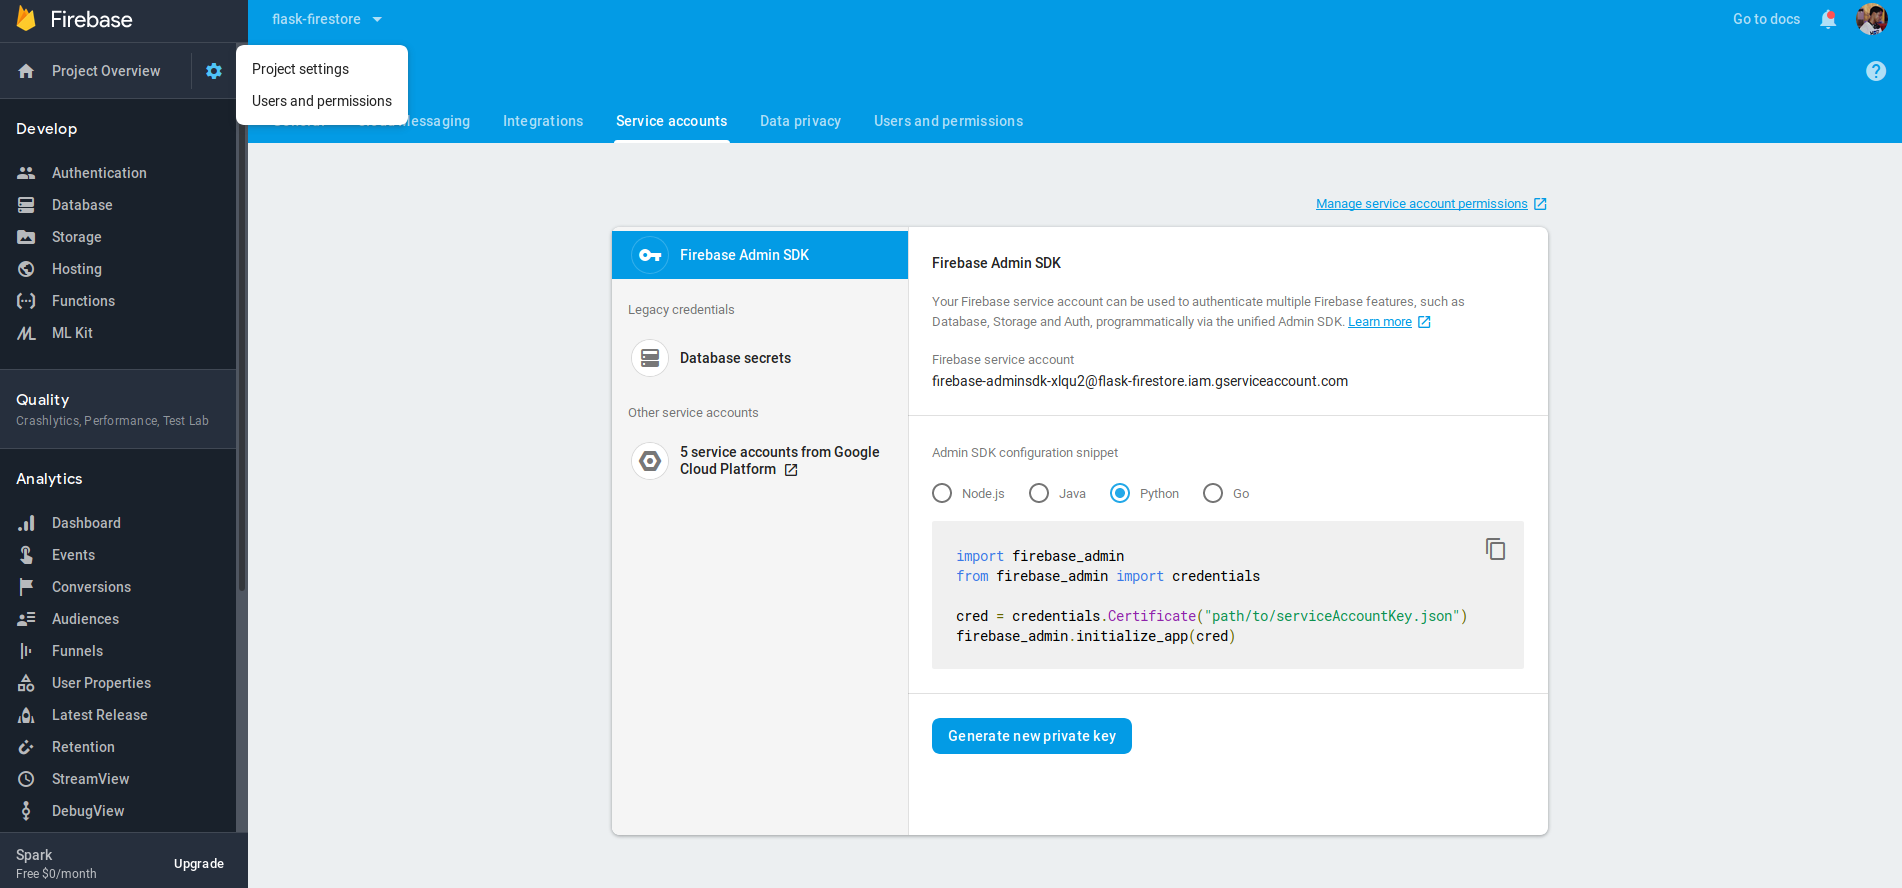Click the Audiences icon

coord(26,619)
